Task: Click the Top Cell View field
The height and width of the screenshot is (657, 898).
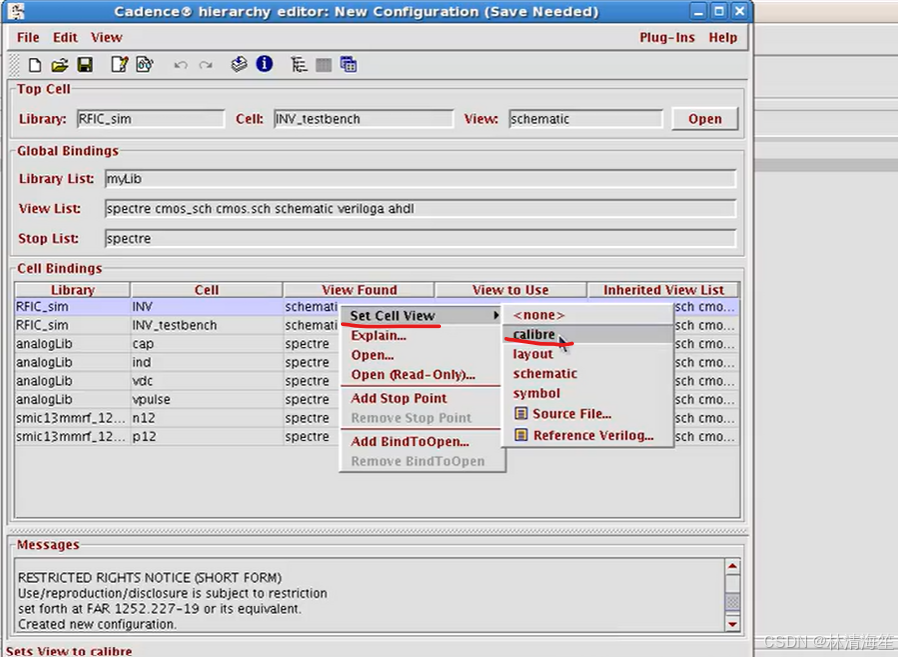Action: click(x=585, y=119)
